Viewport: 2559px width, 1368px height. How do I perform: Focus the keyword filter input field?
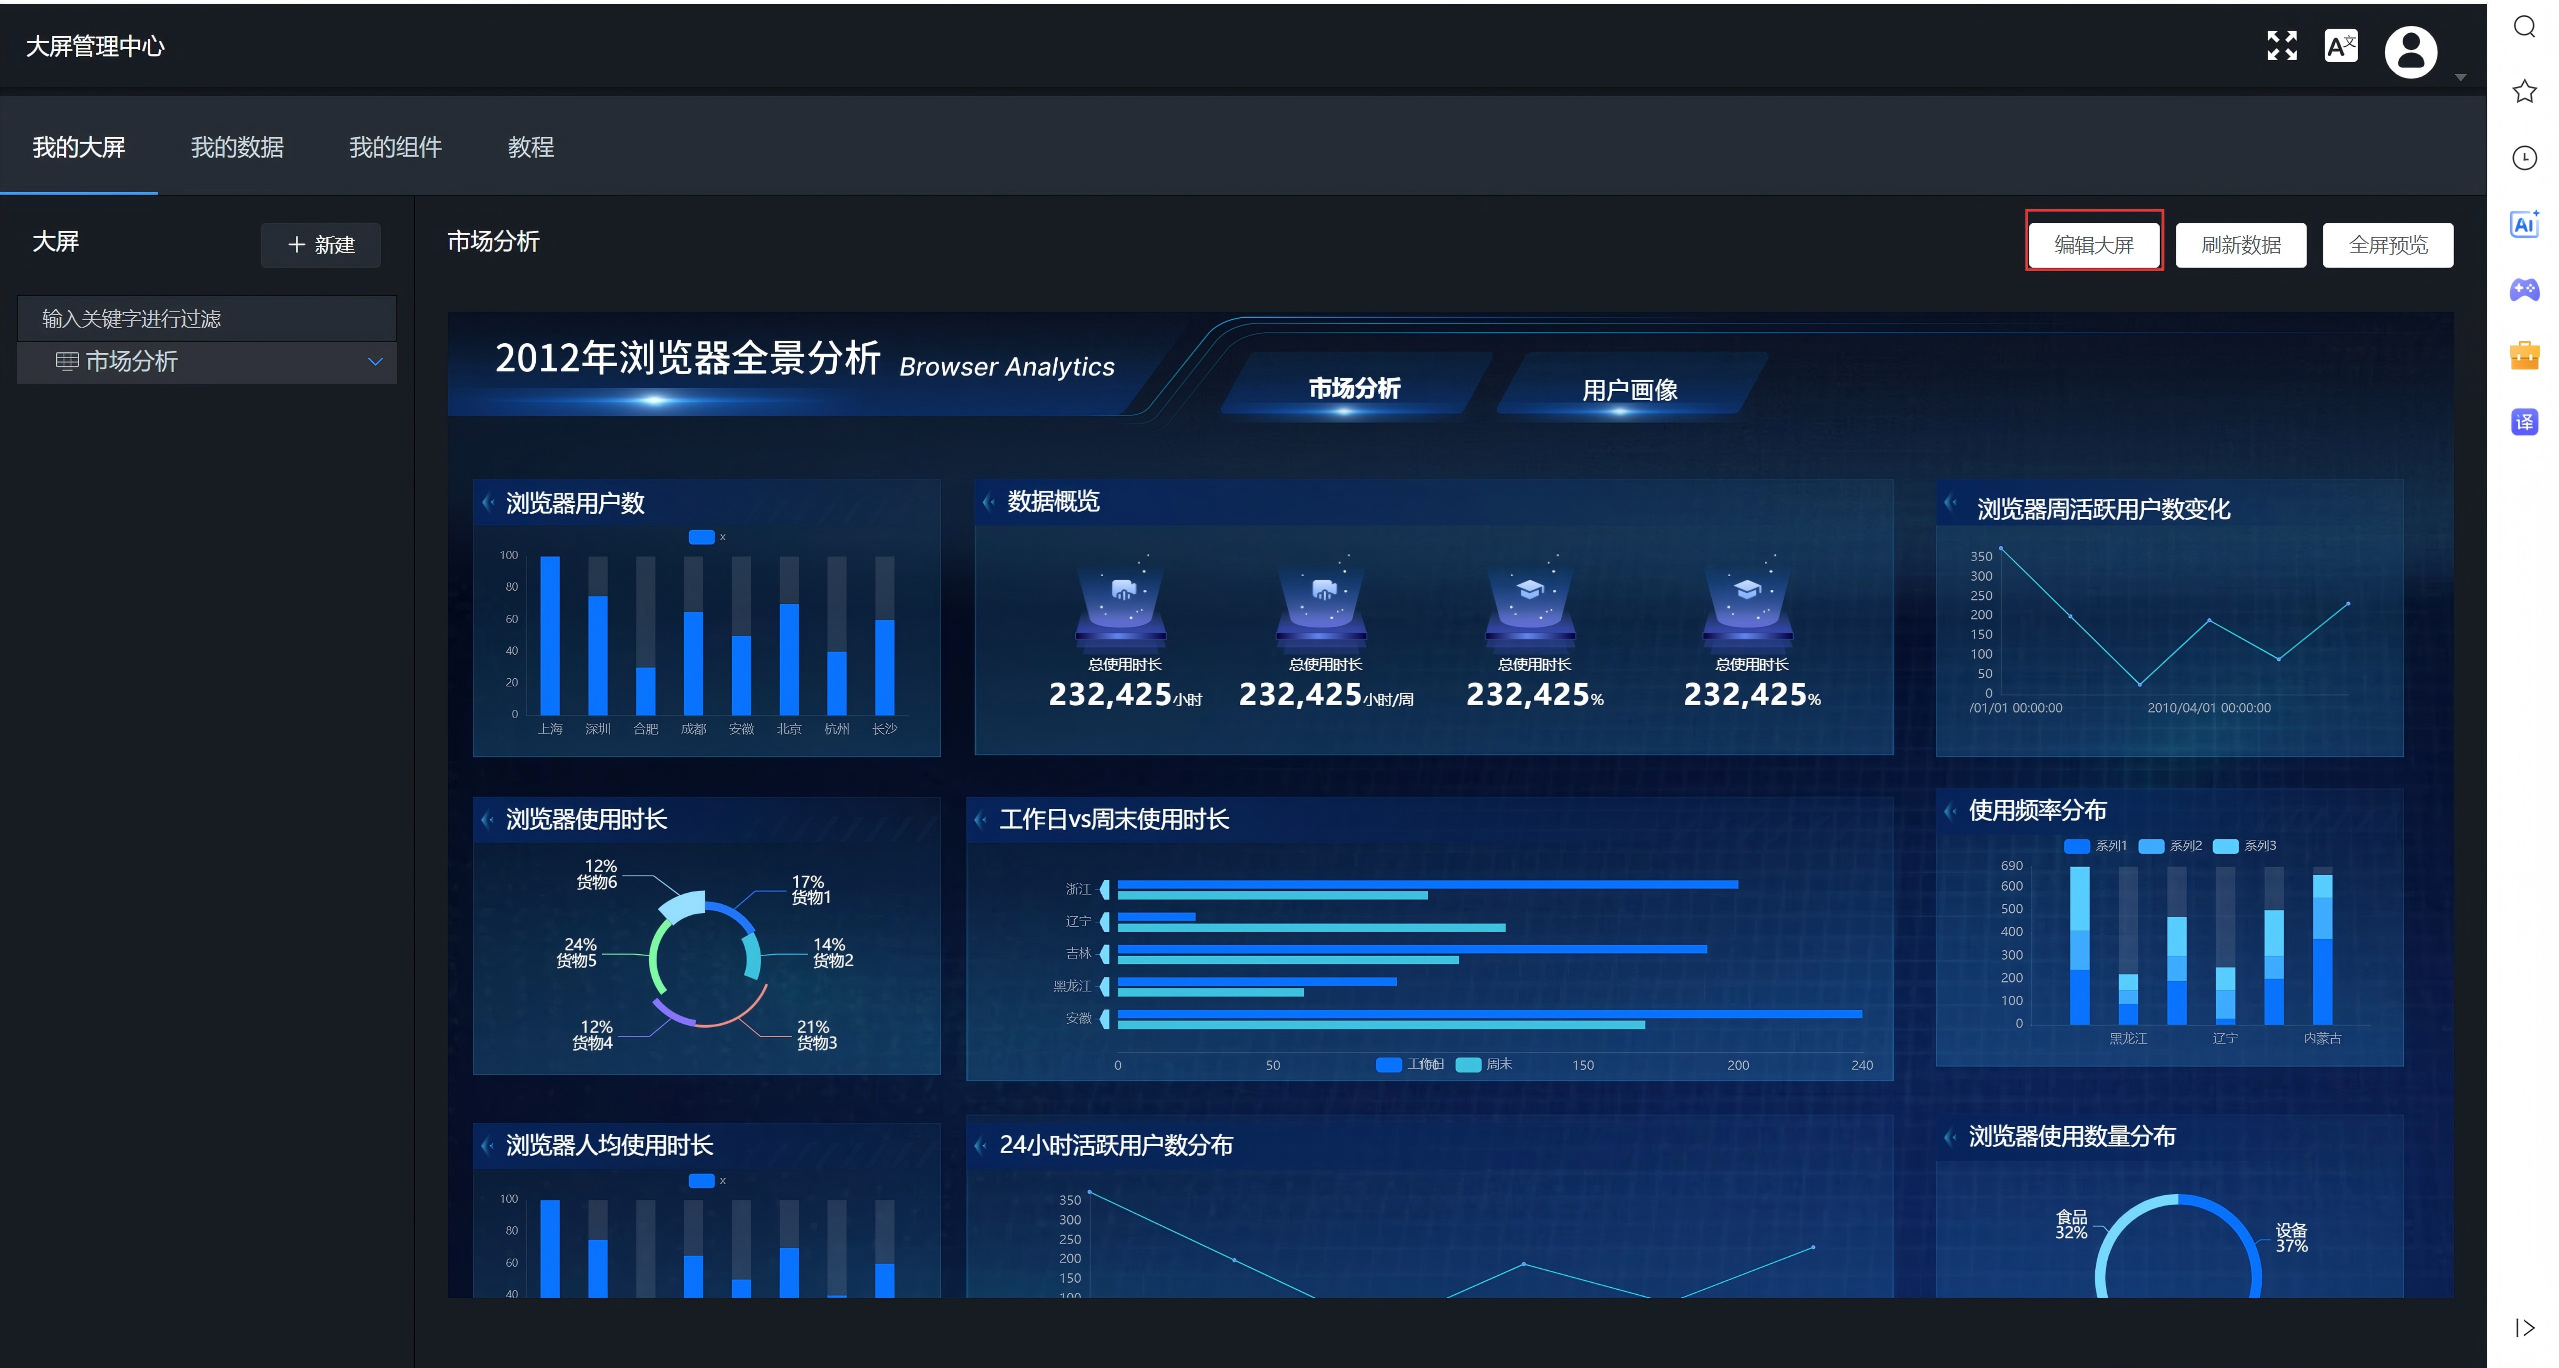coord(207,318)
